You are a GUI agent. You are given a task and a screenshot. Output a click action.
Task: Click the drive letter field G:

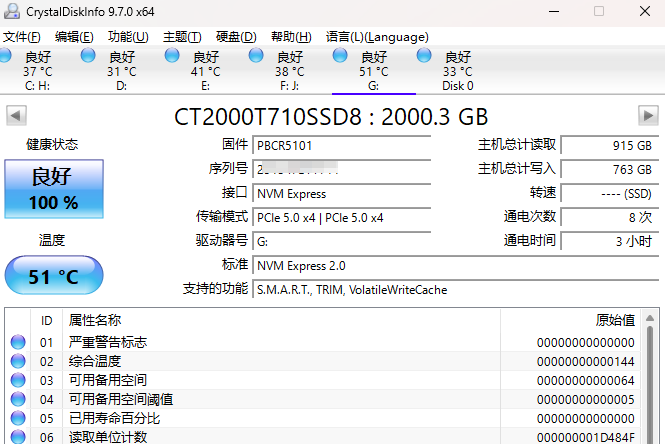pos(342,241)
